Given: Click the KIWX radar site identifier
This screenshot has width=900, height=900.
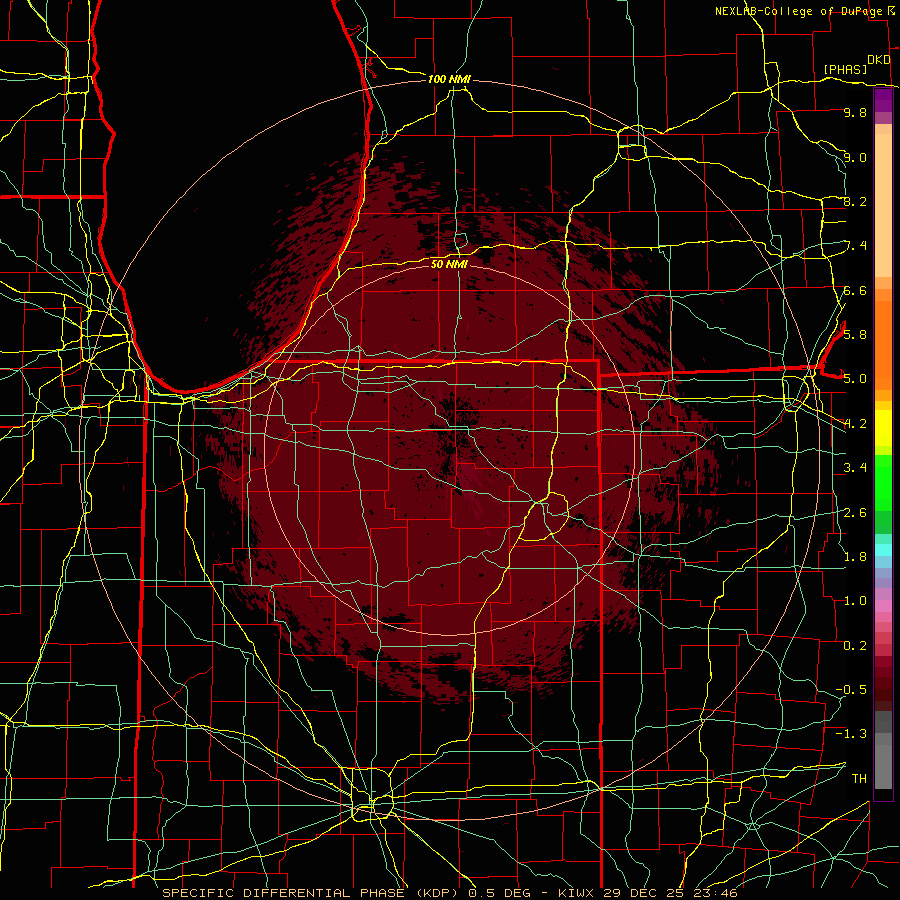Looking at the screenshot, I should [x=576, y=893].
